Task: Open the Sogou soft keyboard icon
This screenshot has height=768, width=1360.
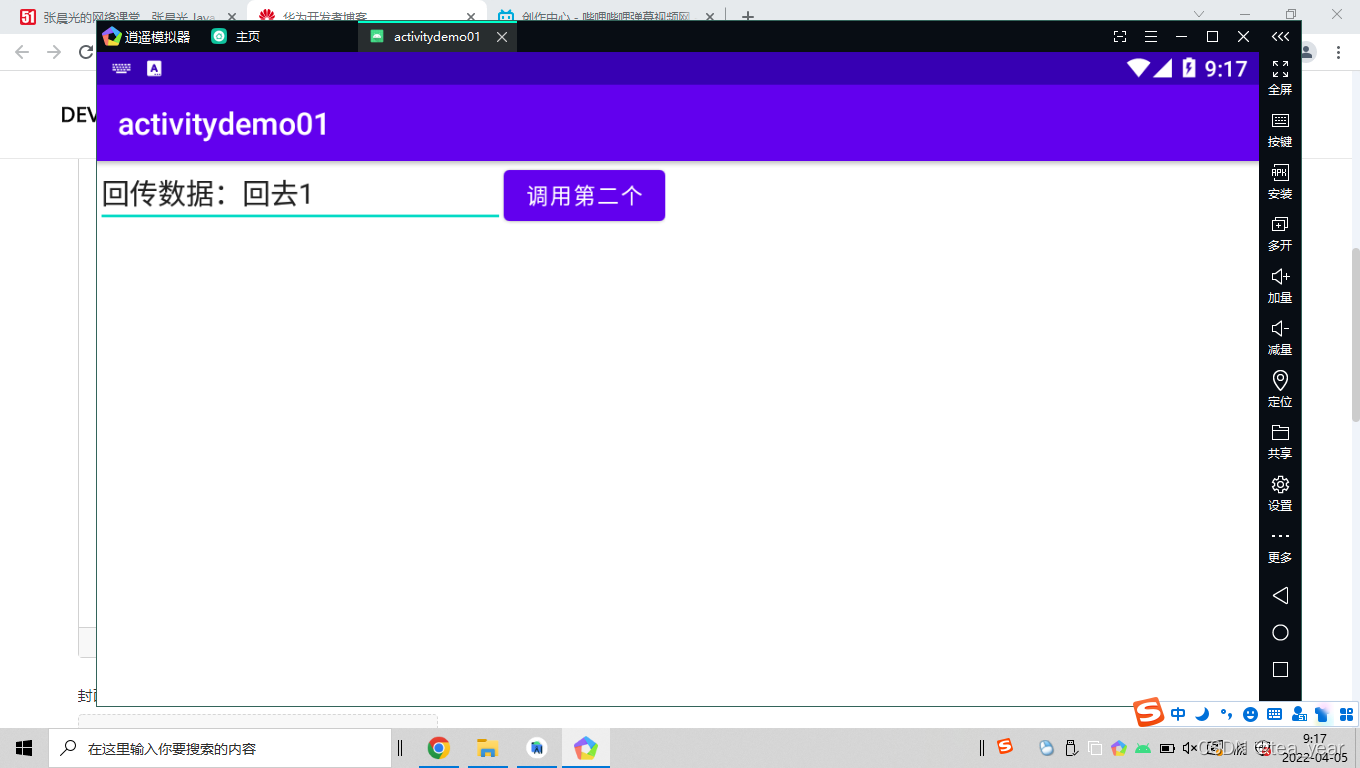Action: click(1274, 714)
